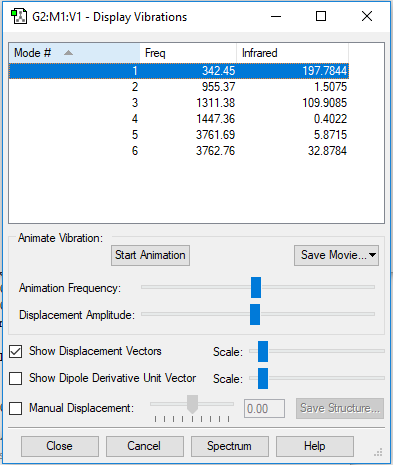Click the window resize grip icon
This screenshot has height=465, width=393.
pos(378,452)
